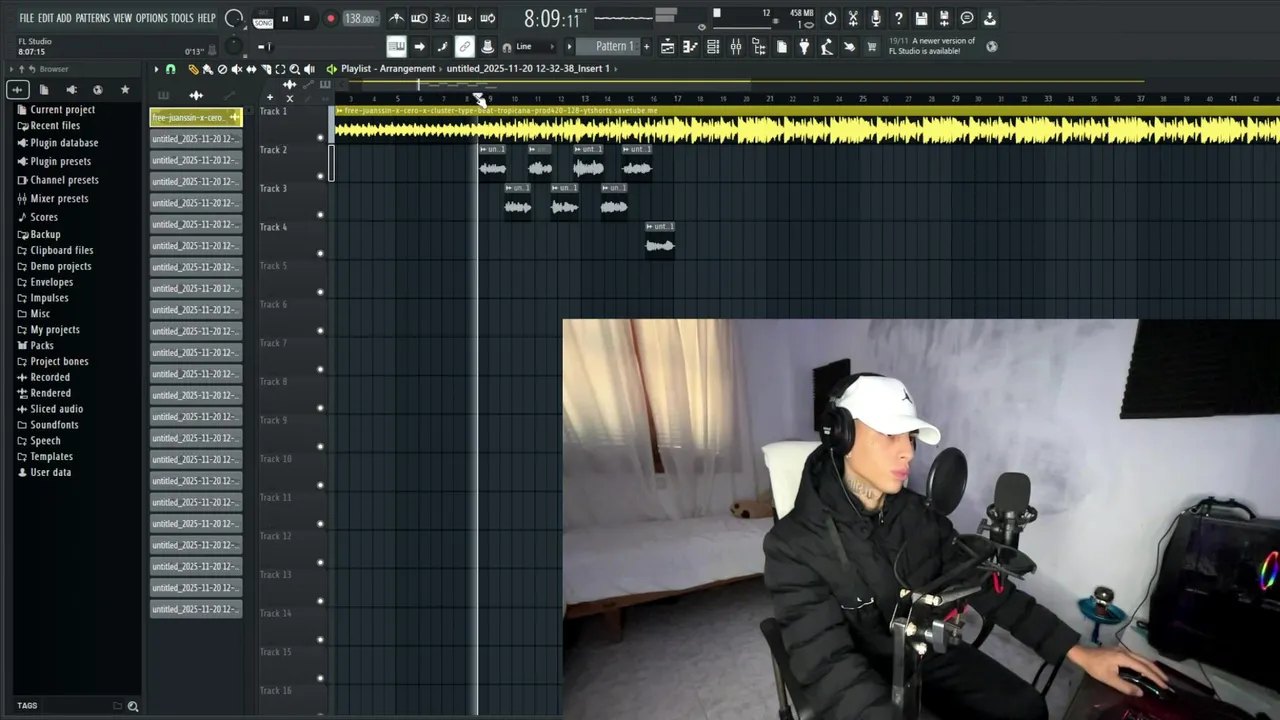Pause playback with the pause button
Image resolution: width=1280 pixels, height=720 pixels.
pos(285,18)
